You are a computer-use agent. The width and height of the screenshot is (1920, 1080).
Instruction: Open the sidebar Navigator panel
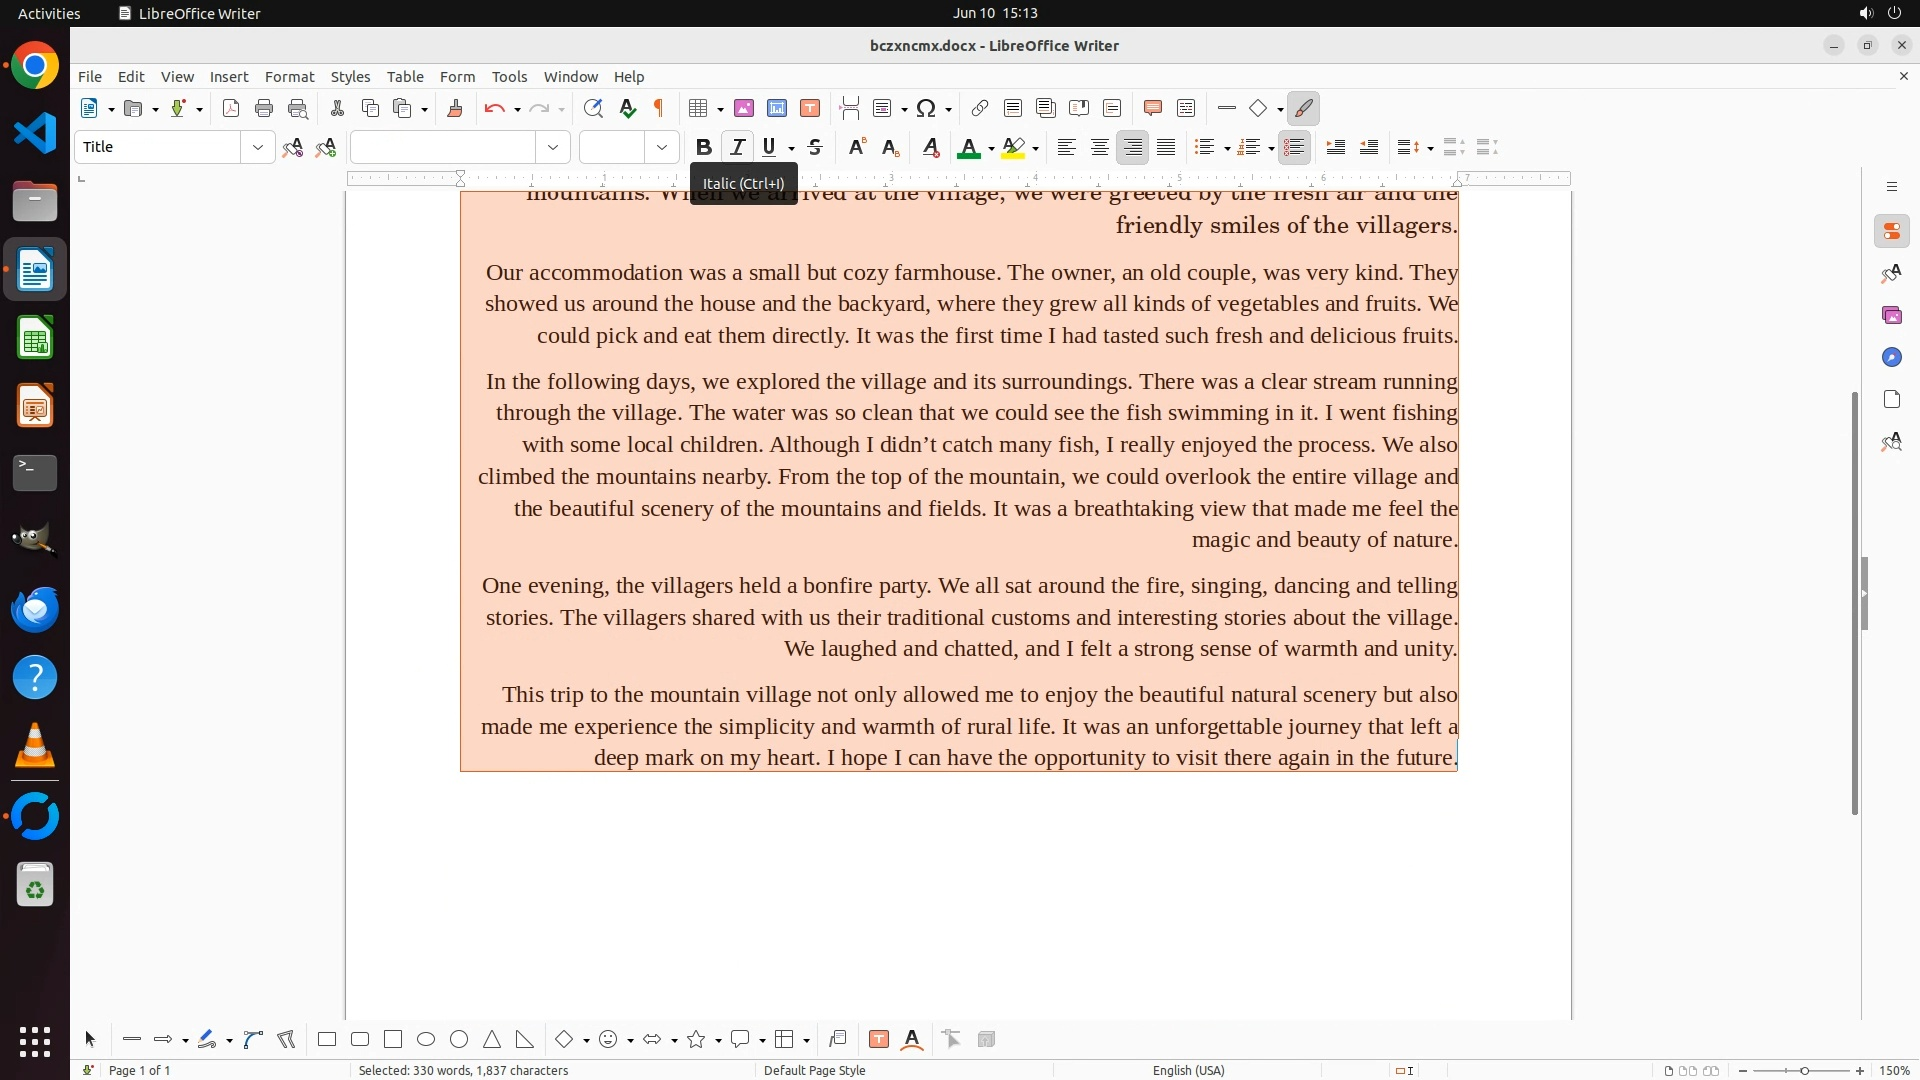(x=1891, y=358)
